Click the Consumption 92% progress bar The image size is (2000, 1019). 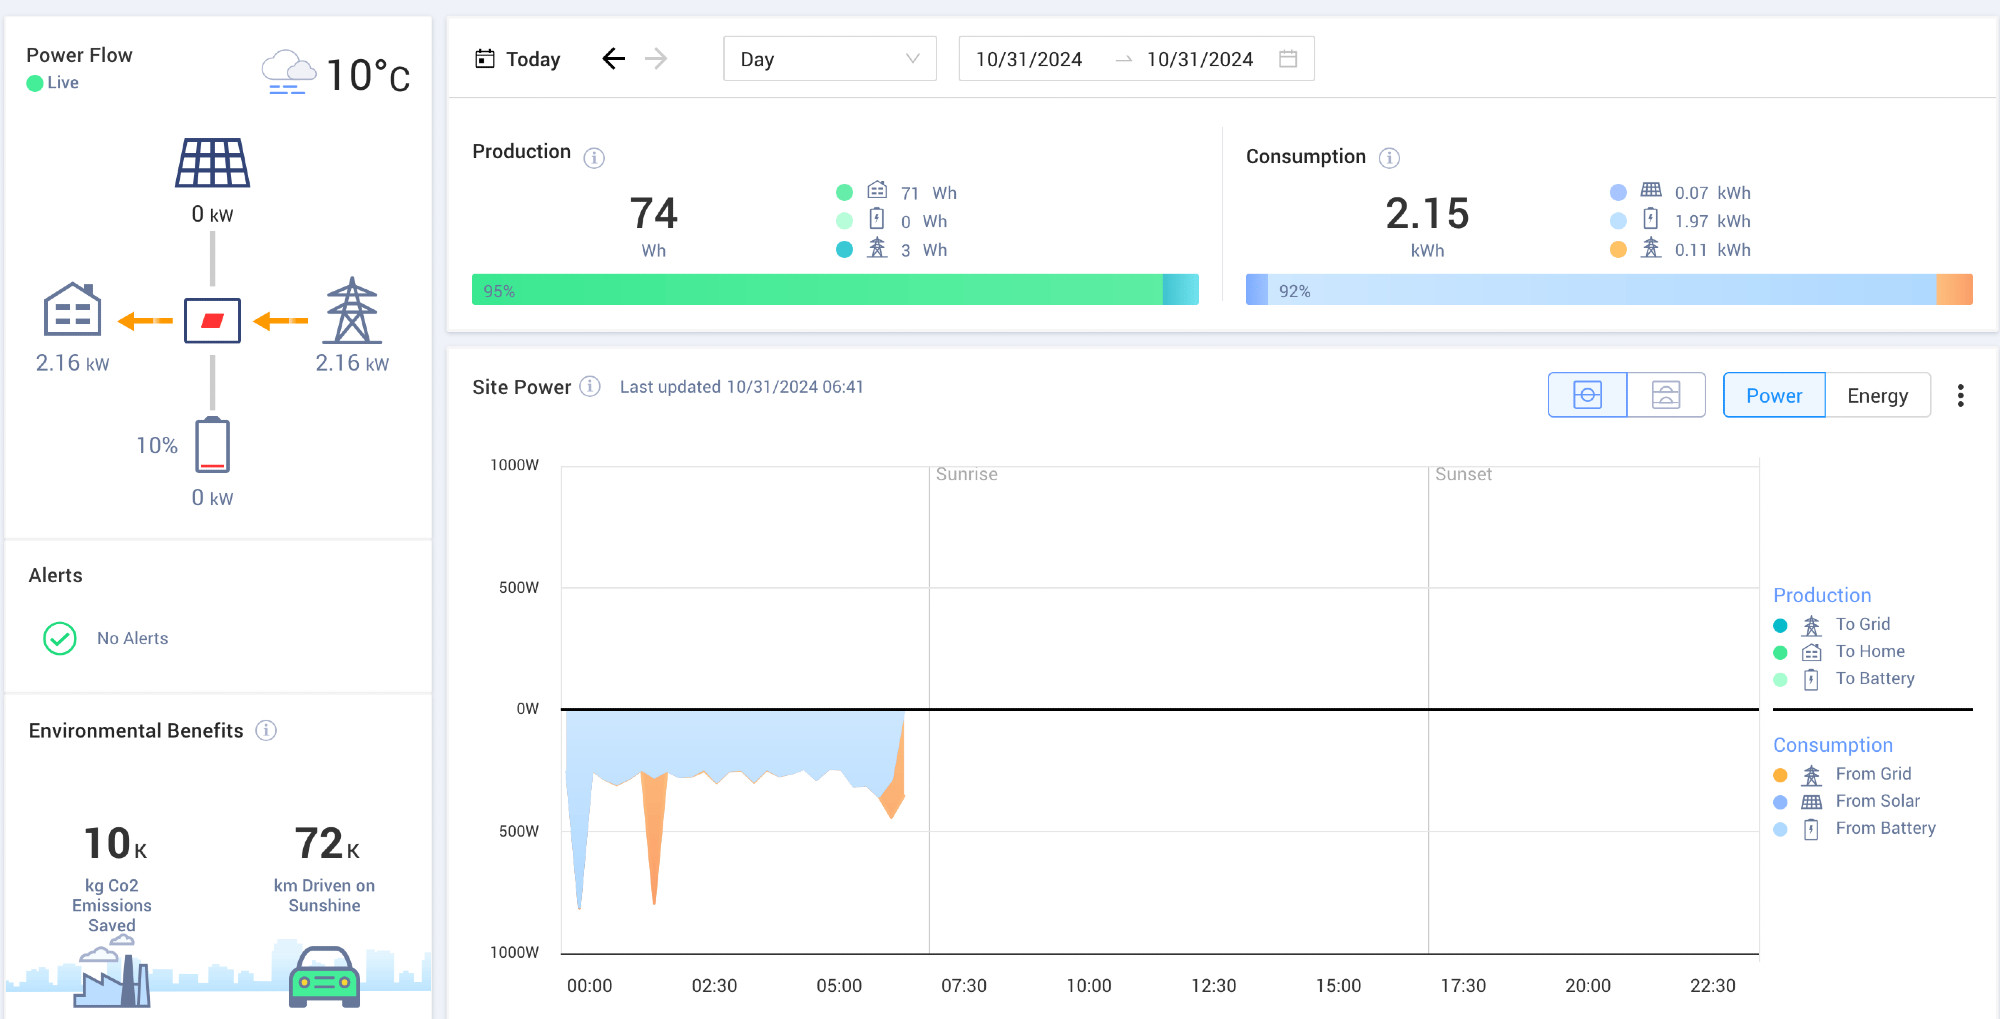pyautogui.click(x=1609, y=290)
